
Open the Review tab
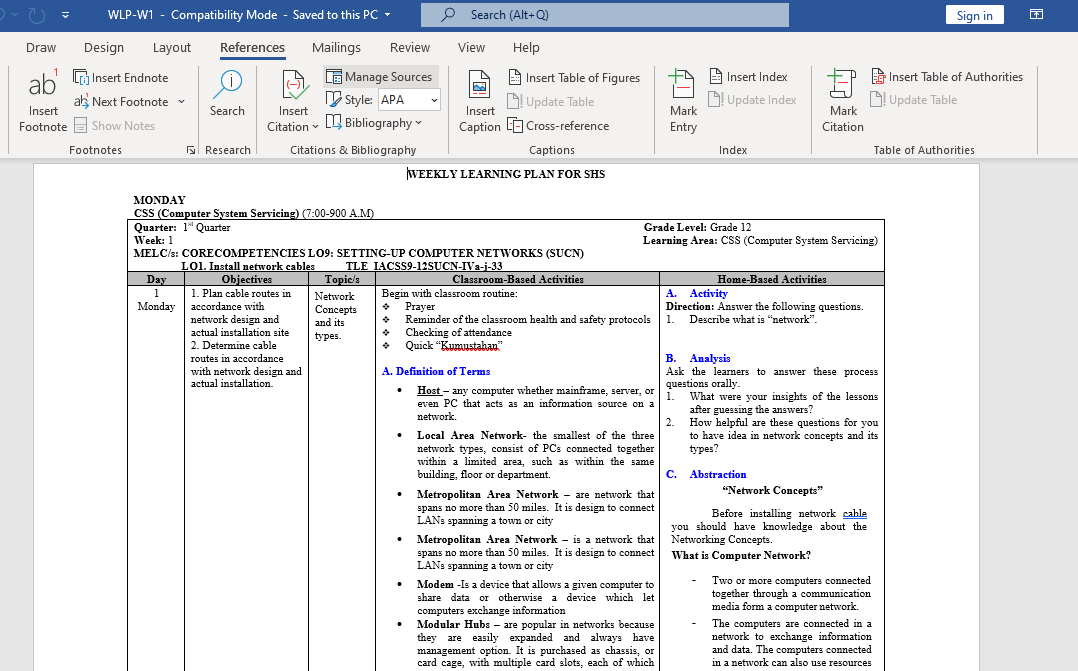(410, 47)
